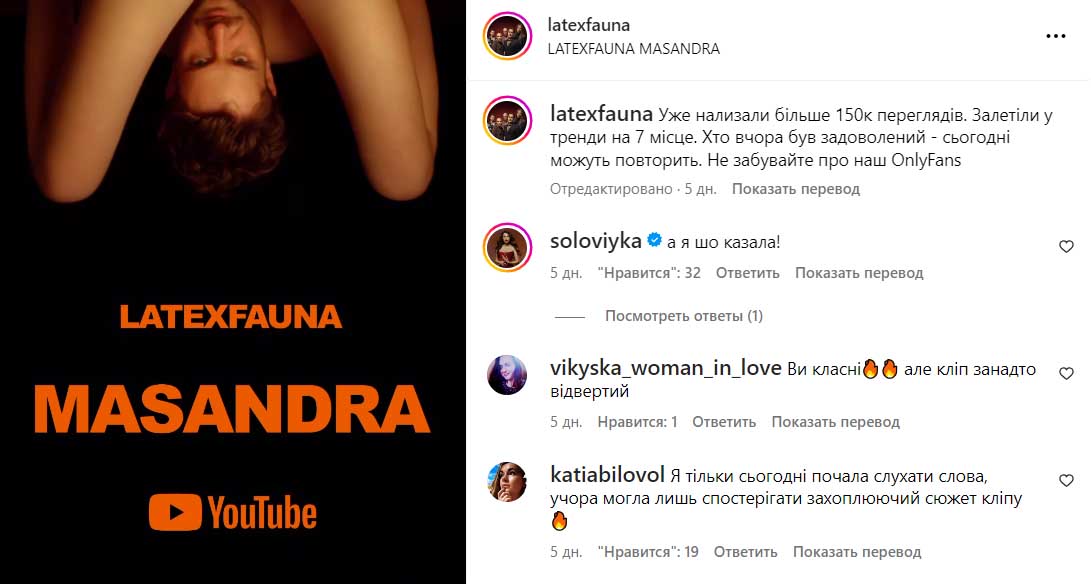Like katiabilovol's comment heart icon
1091x584 pixels.
click(x=1066, y=481)
